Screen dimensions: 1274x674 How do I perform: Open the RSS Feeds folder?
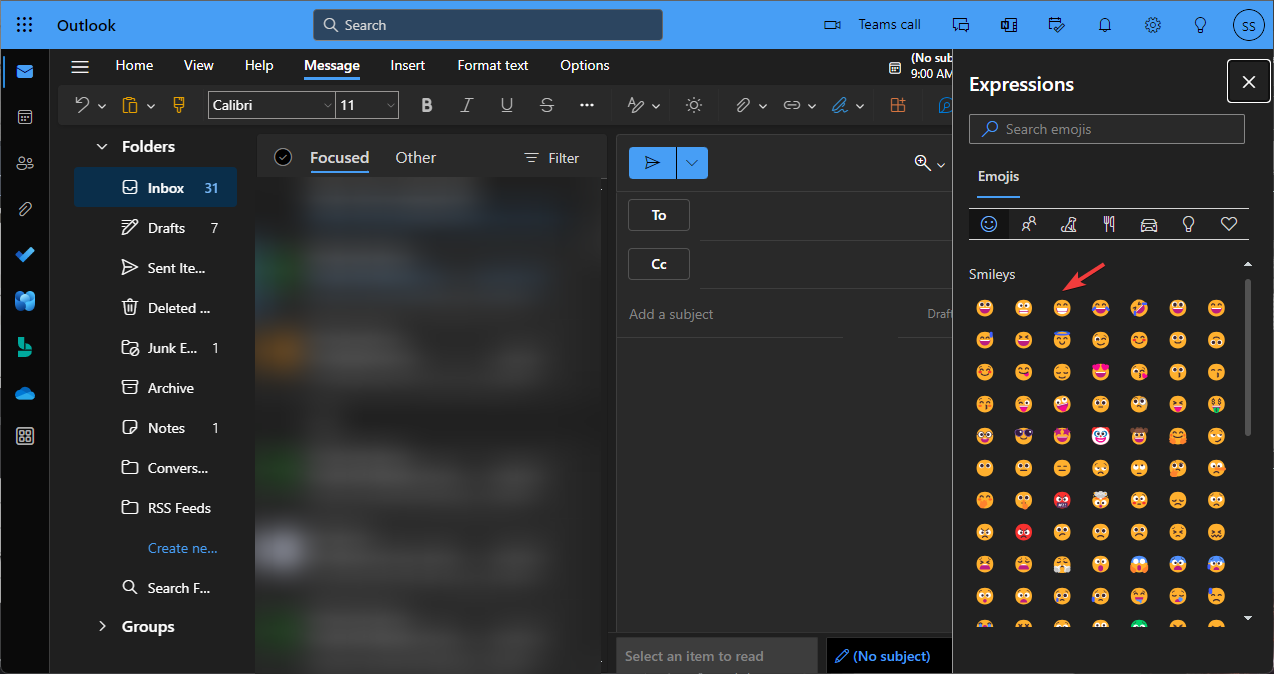point(155,508)
